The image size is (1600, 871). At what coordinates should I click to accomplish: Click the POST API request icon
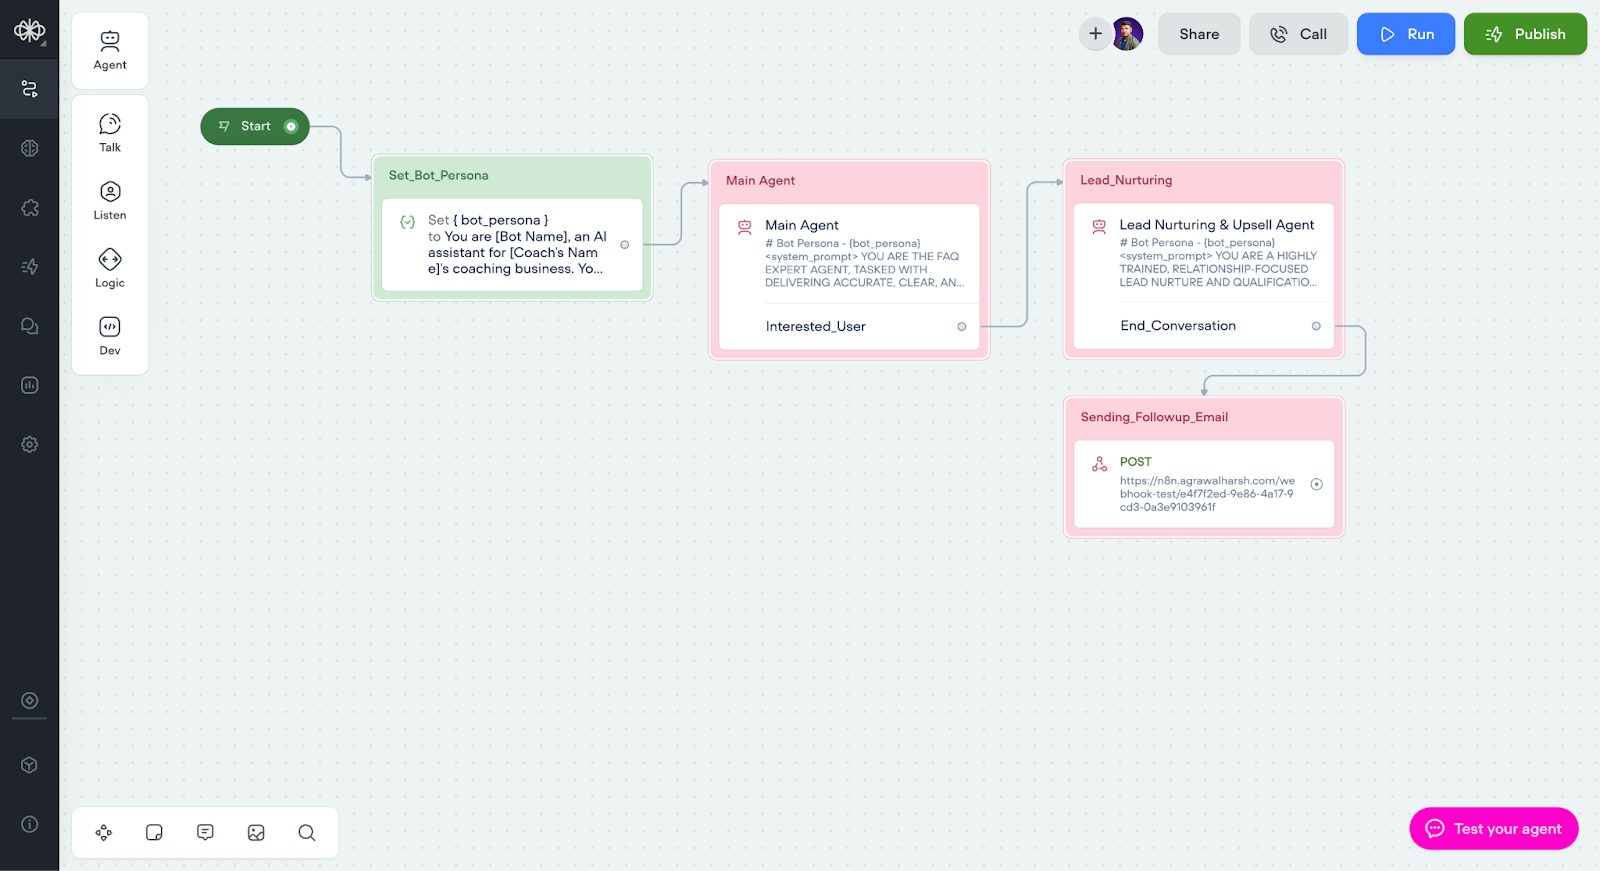coord(1099,464)
